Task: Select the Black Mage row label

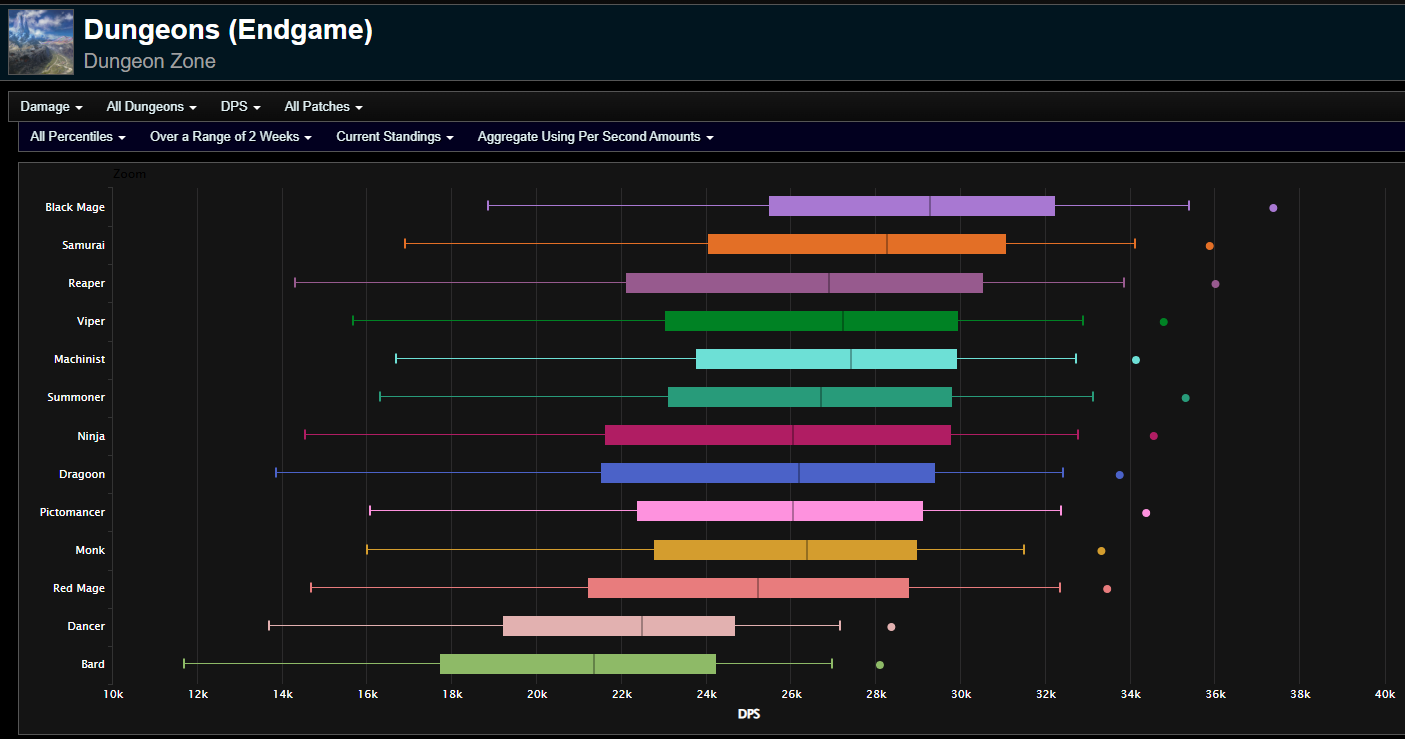Action: coord(75,207)
